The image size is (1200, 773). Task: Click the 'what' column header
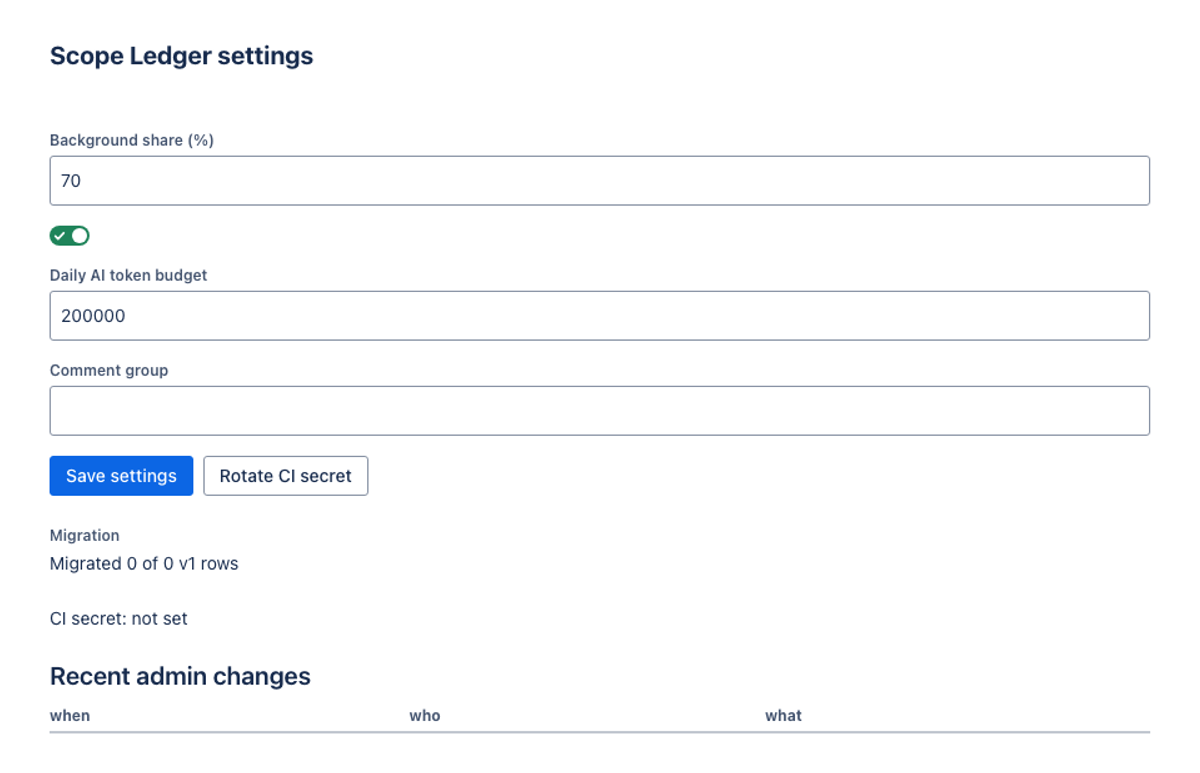784,716
